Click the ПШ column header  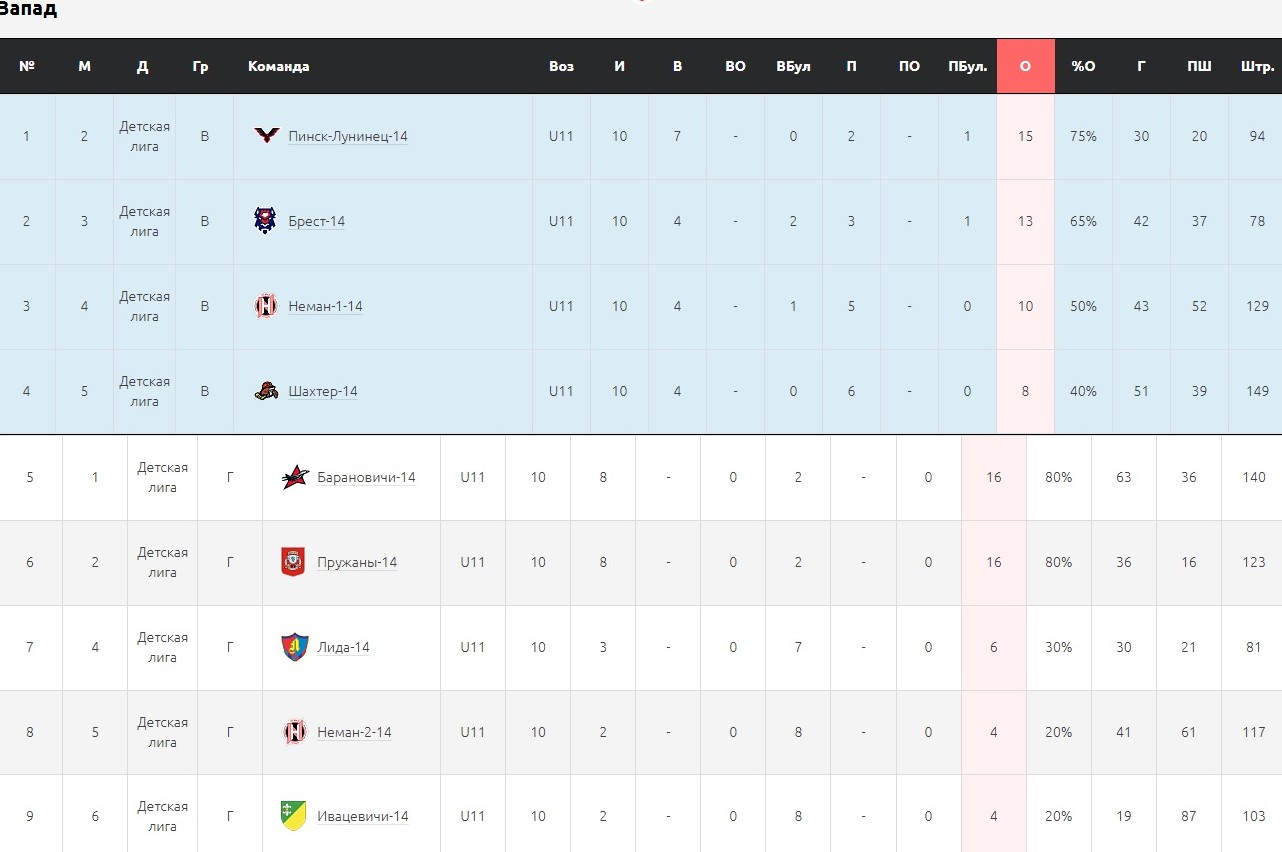(1199, 67)
